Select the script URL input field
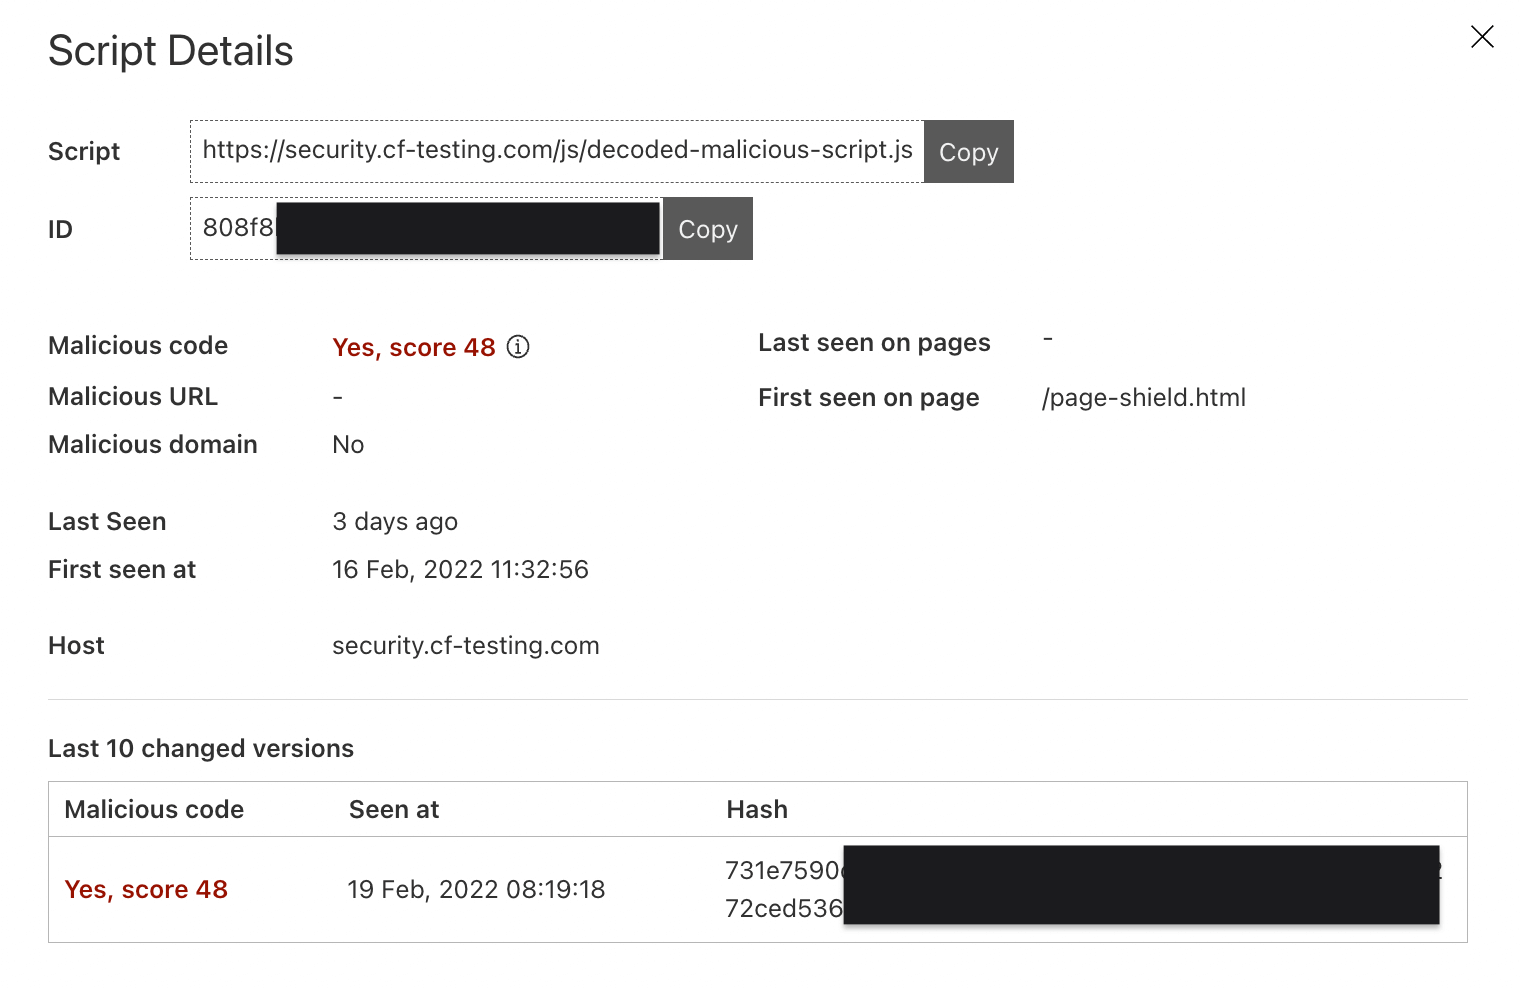The width and height of the screenshot is (1520, 990). tap(556, 151)
